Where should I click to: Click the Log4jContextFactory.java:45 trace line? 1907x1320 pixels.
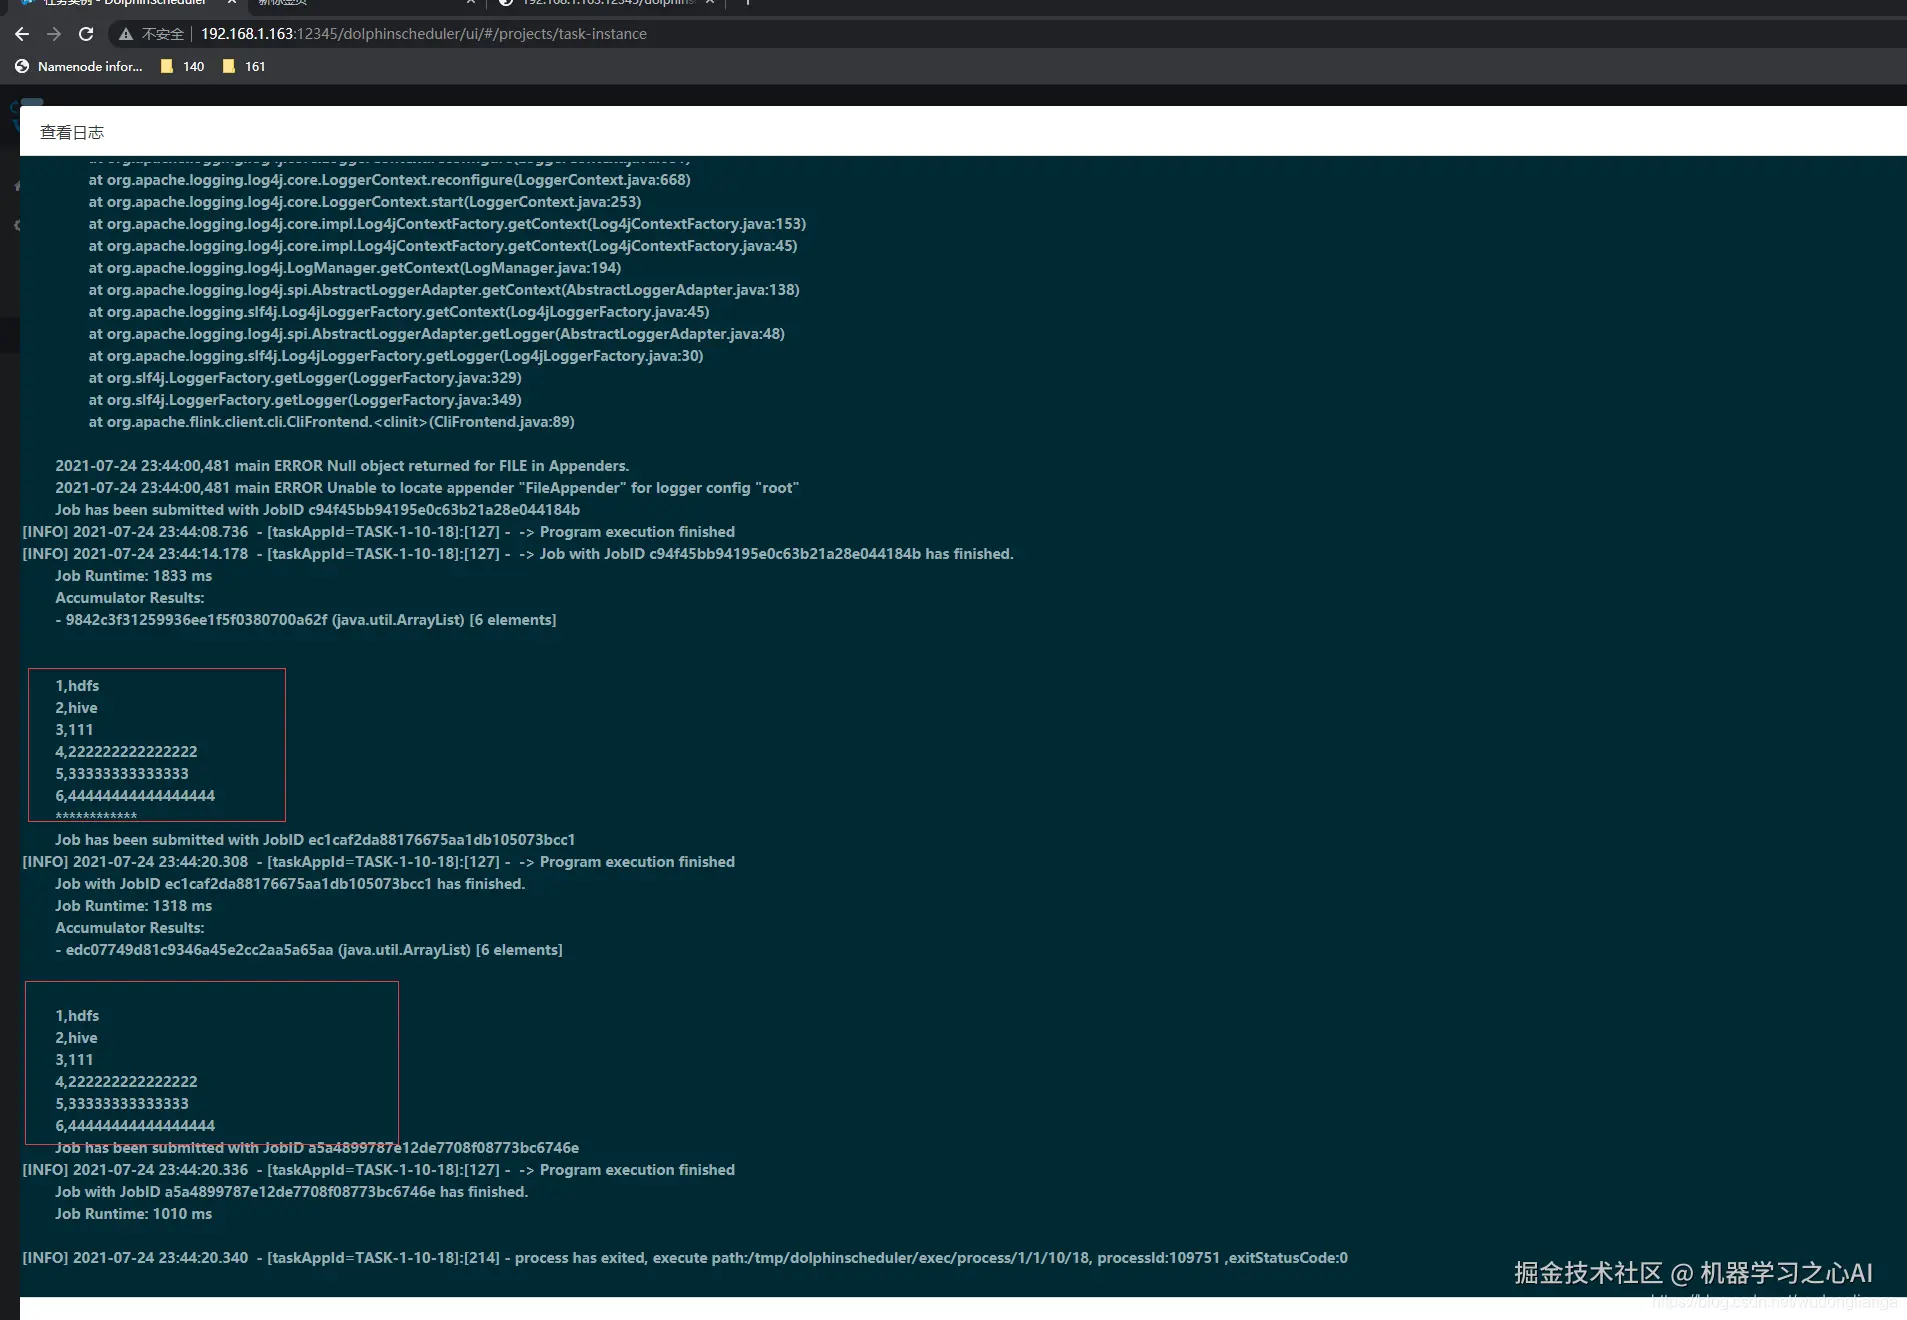[443, 246]
